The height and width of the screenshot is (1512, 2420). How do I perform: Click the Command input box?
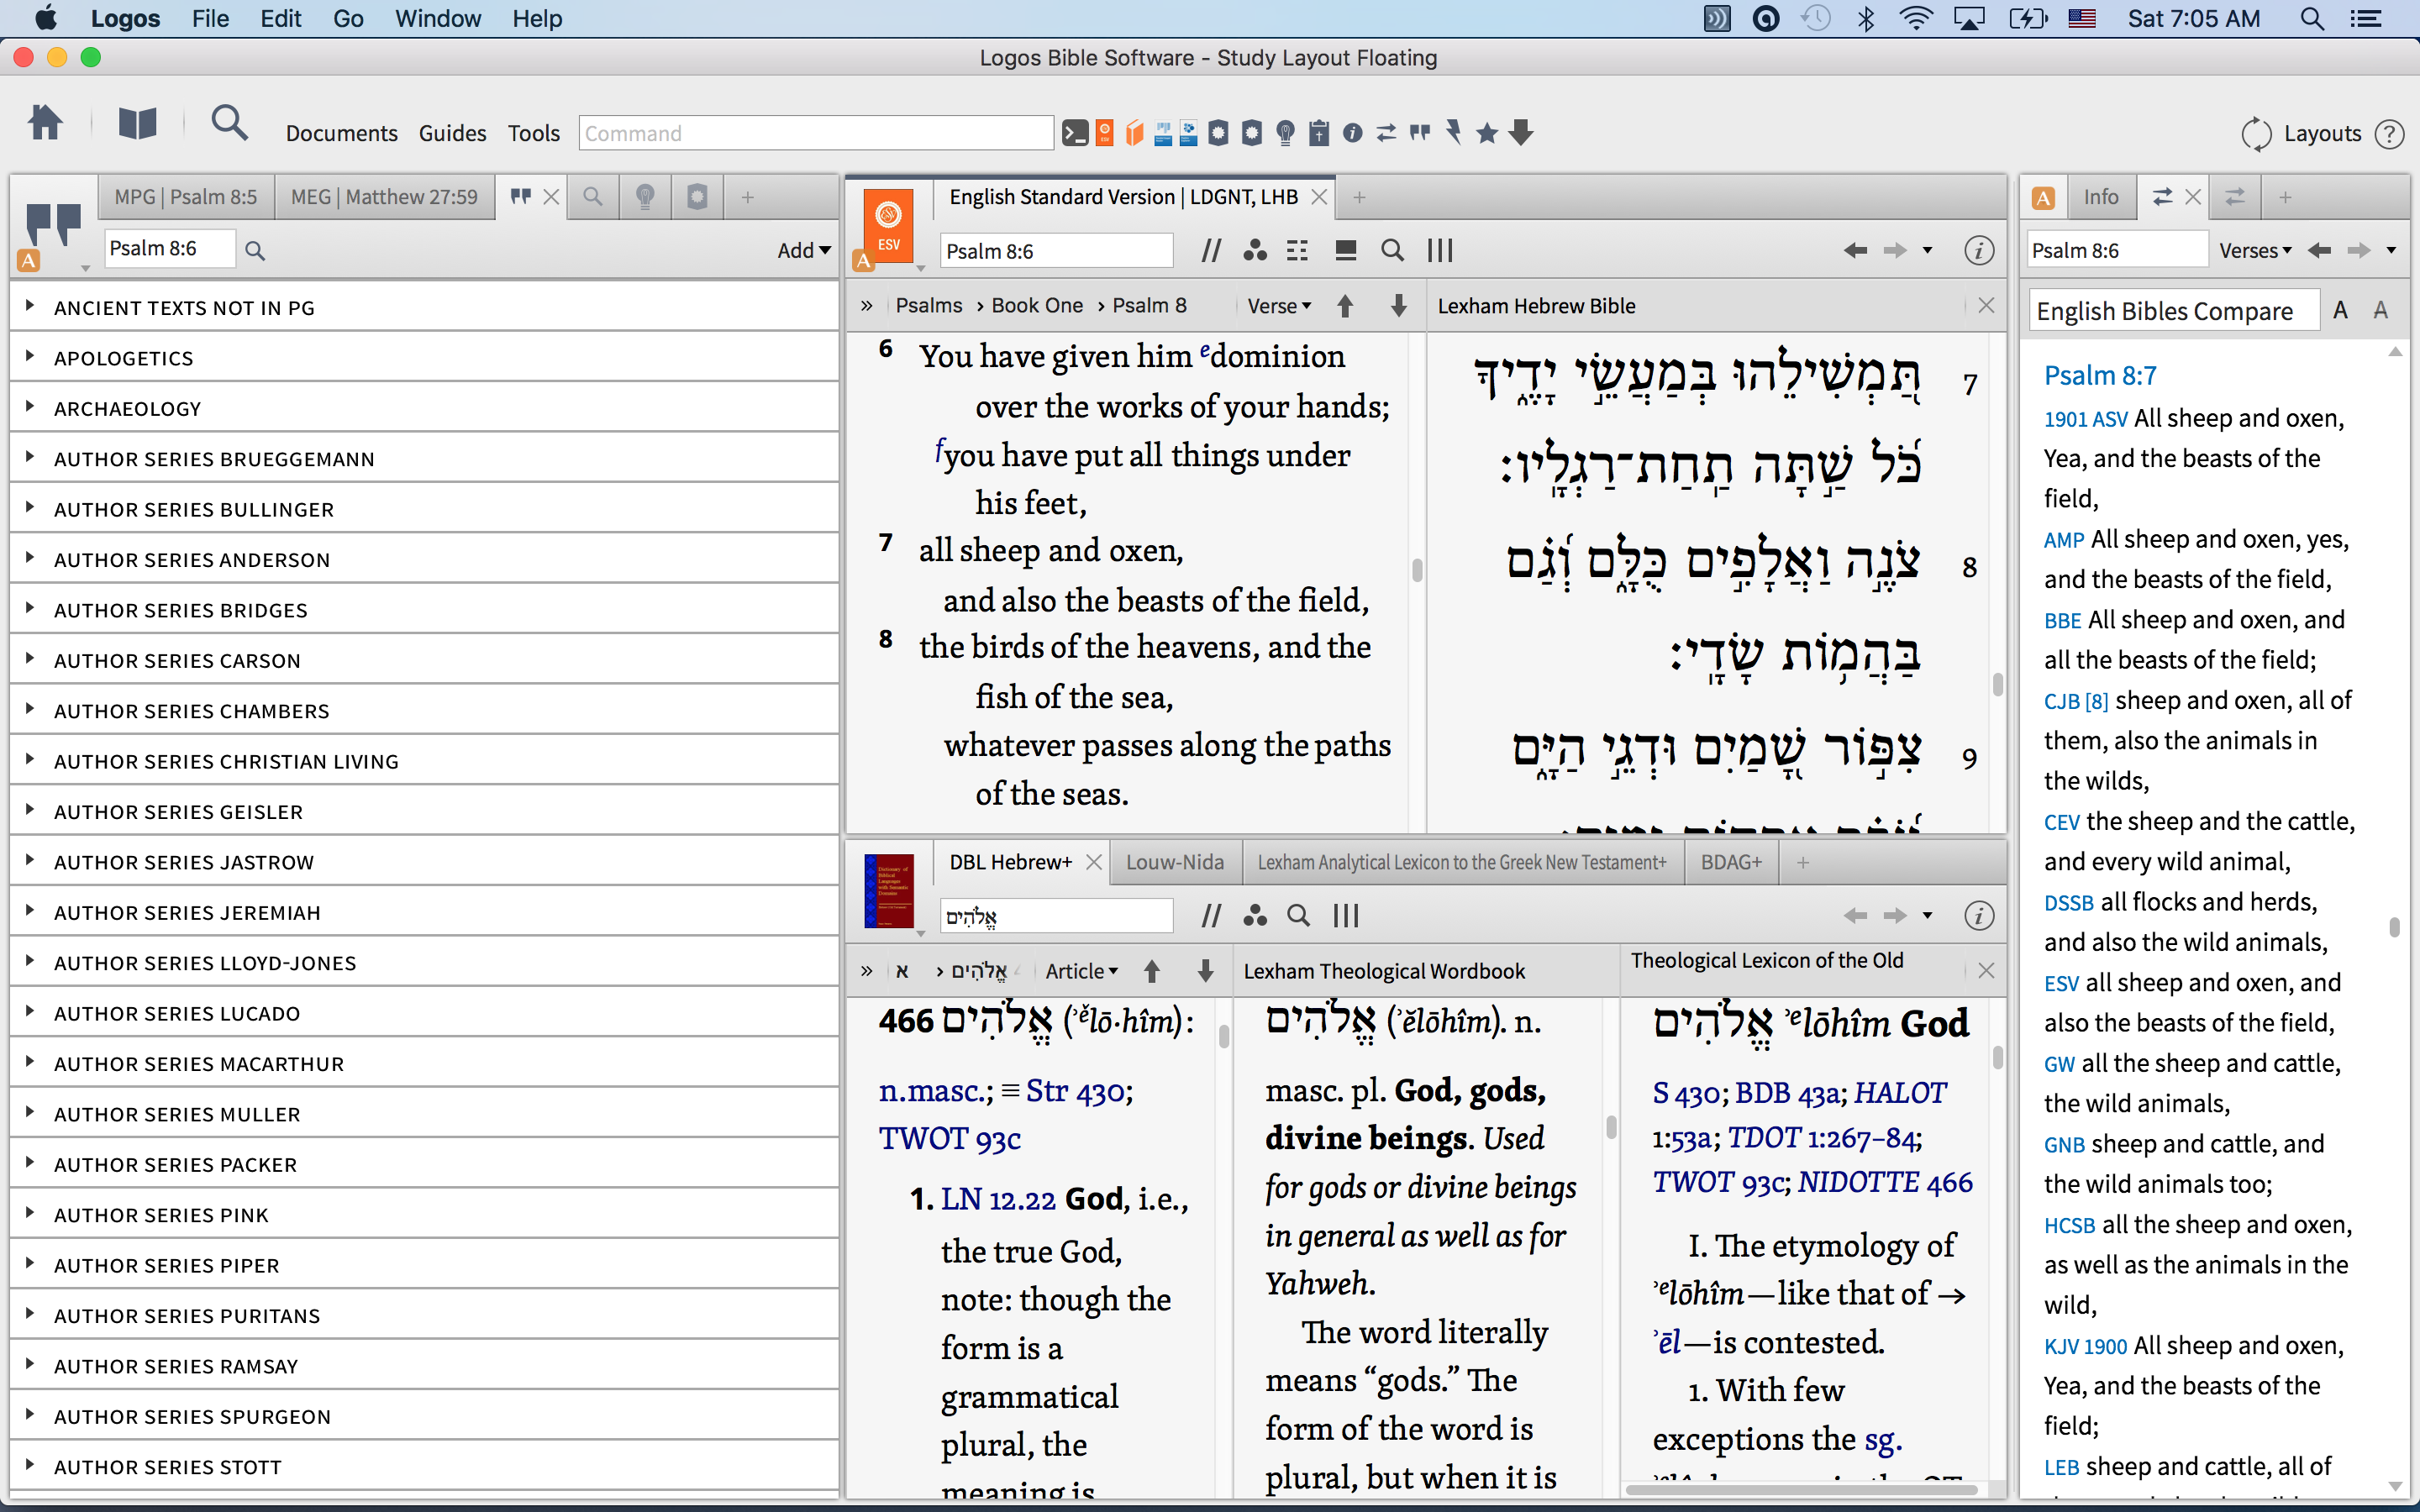[815, 133]
